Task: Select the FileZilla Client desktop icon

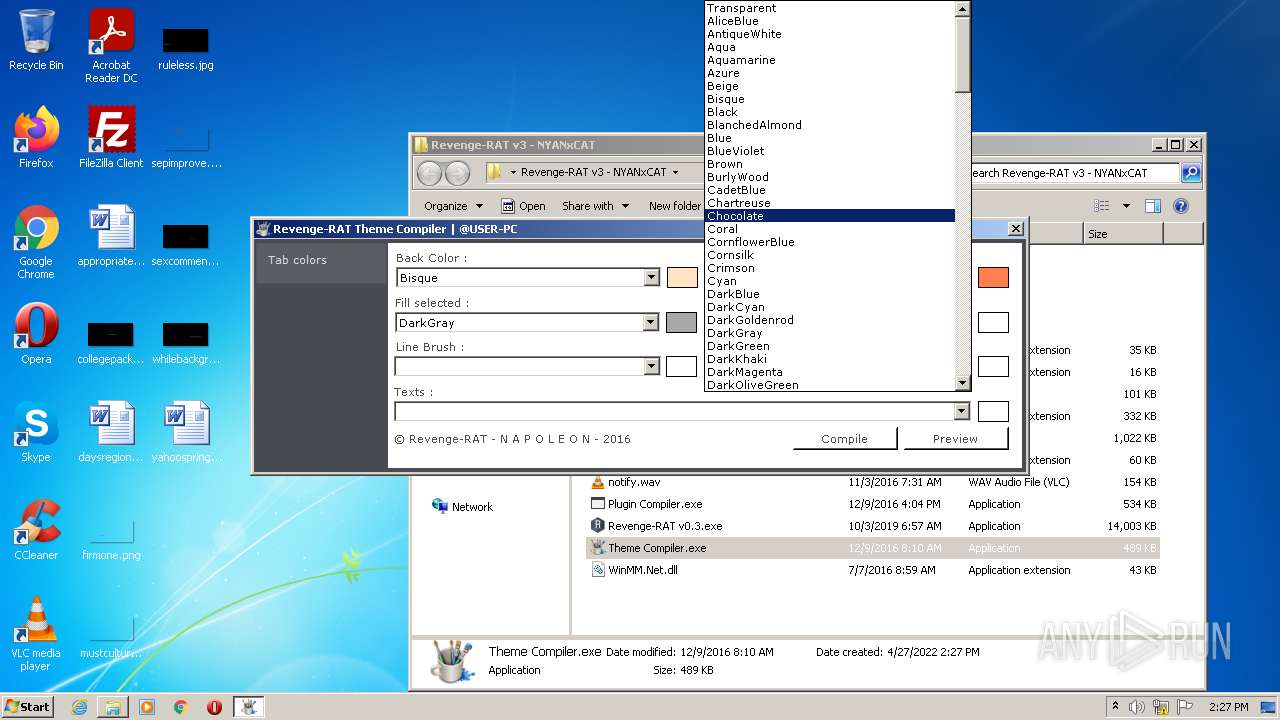Action: tap(111, 138)
